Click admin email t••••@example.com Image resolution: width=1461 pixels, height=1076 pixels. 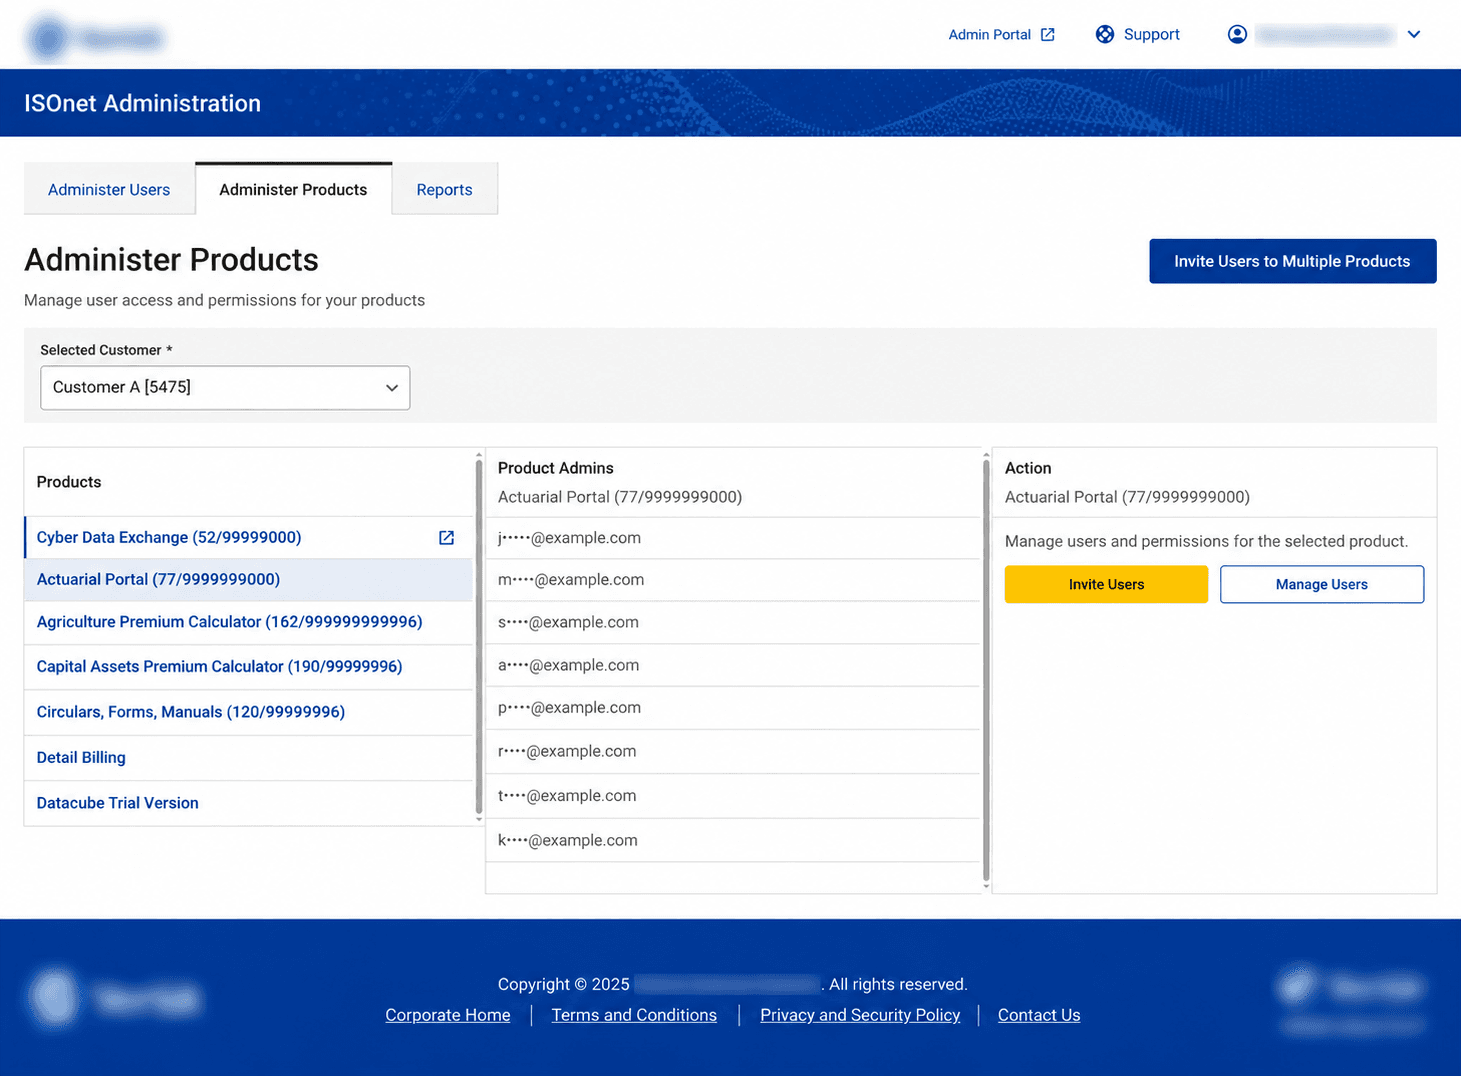pos(567,796)
